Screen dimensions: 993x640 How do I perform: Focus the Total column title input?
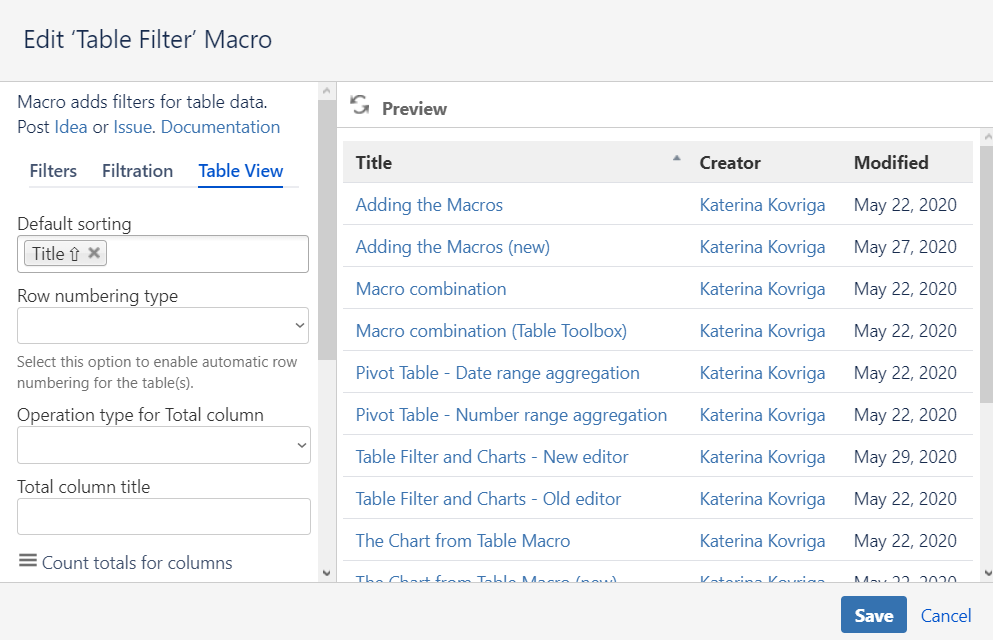(x=164, y=517)
